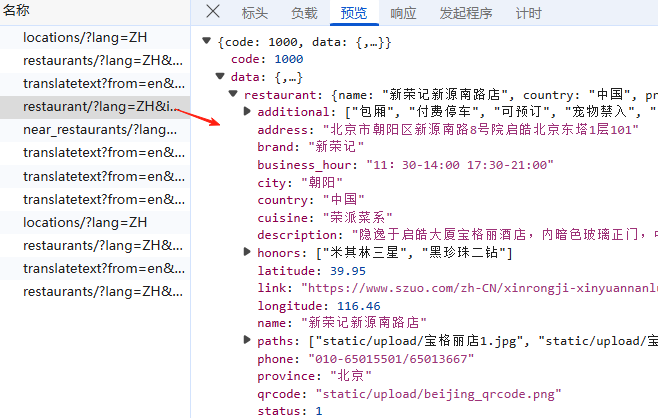The width and height of the screenshot is (658, 418).
Task: Expand the additional array
Action: (247, 111)
